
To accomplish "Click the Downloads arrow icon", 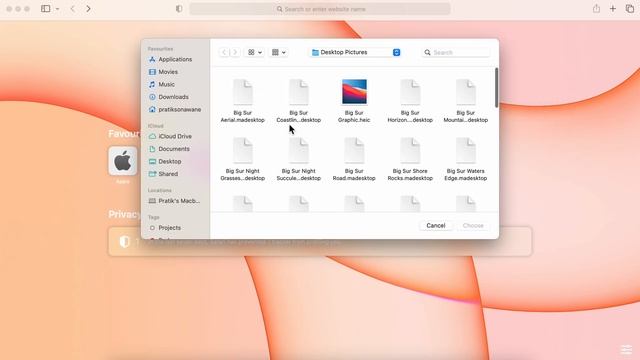I will coord(152,97).
